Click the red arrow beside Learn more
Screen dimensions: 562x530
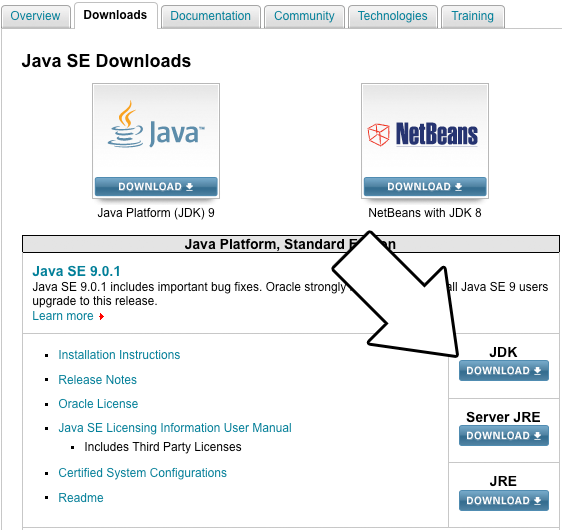tap(101, 316)
